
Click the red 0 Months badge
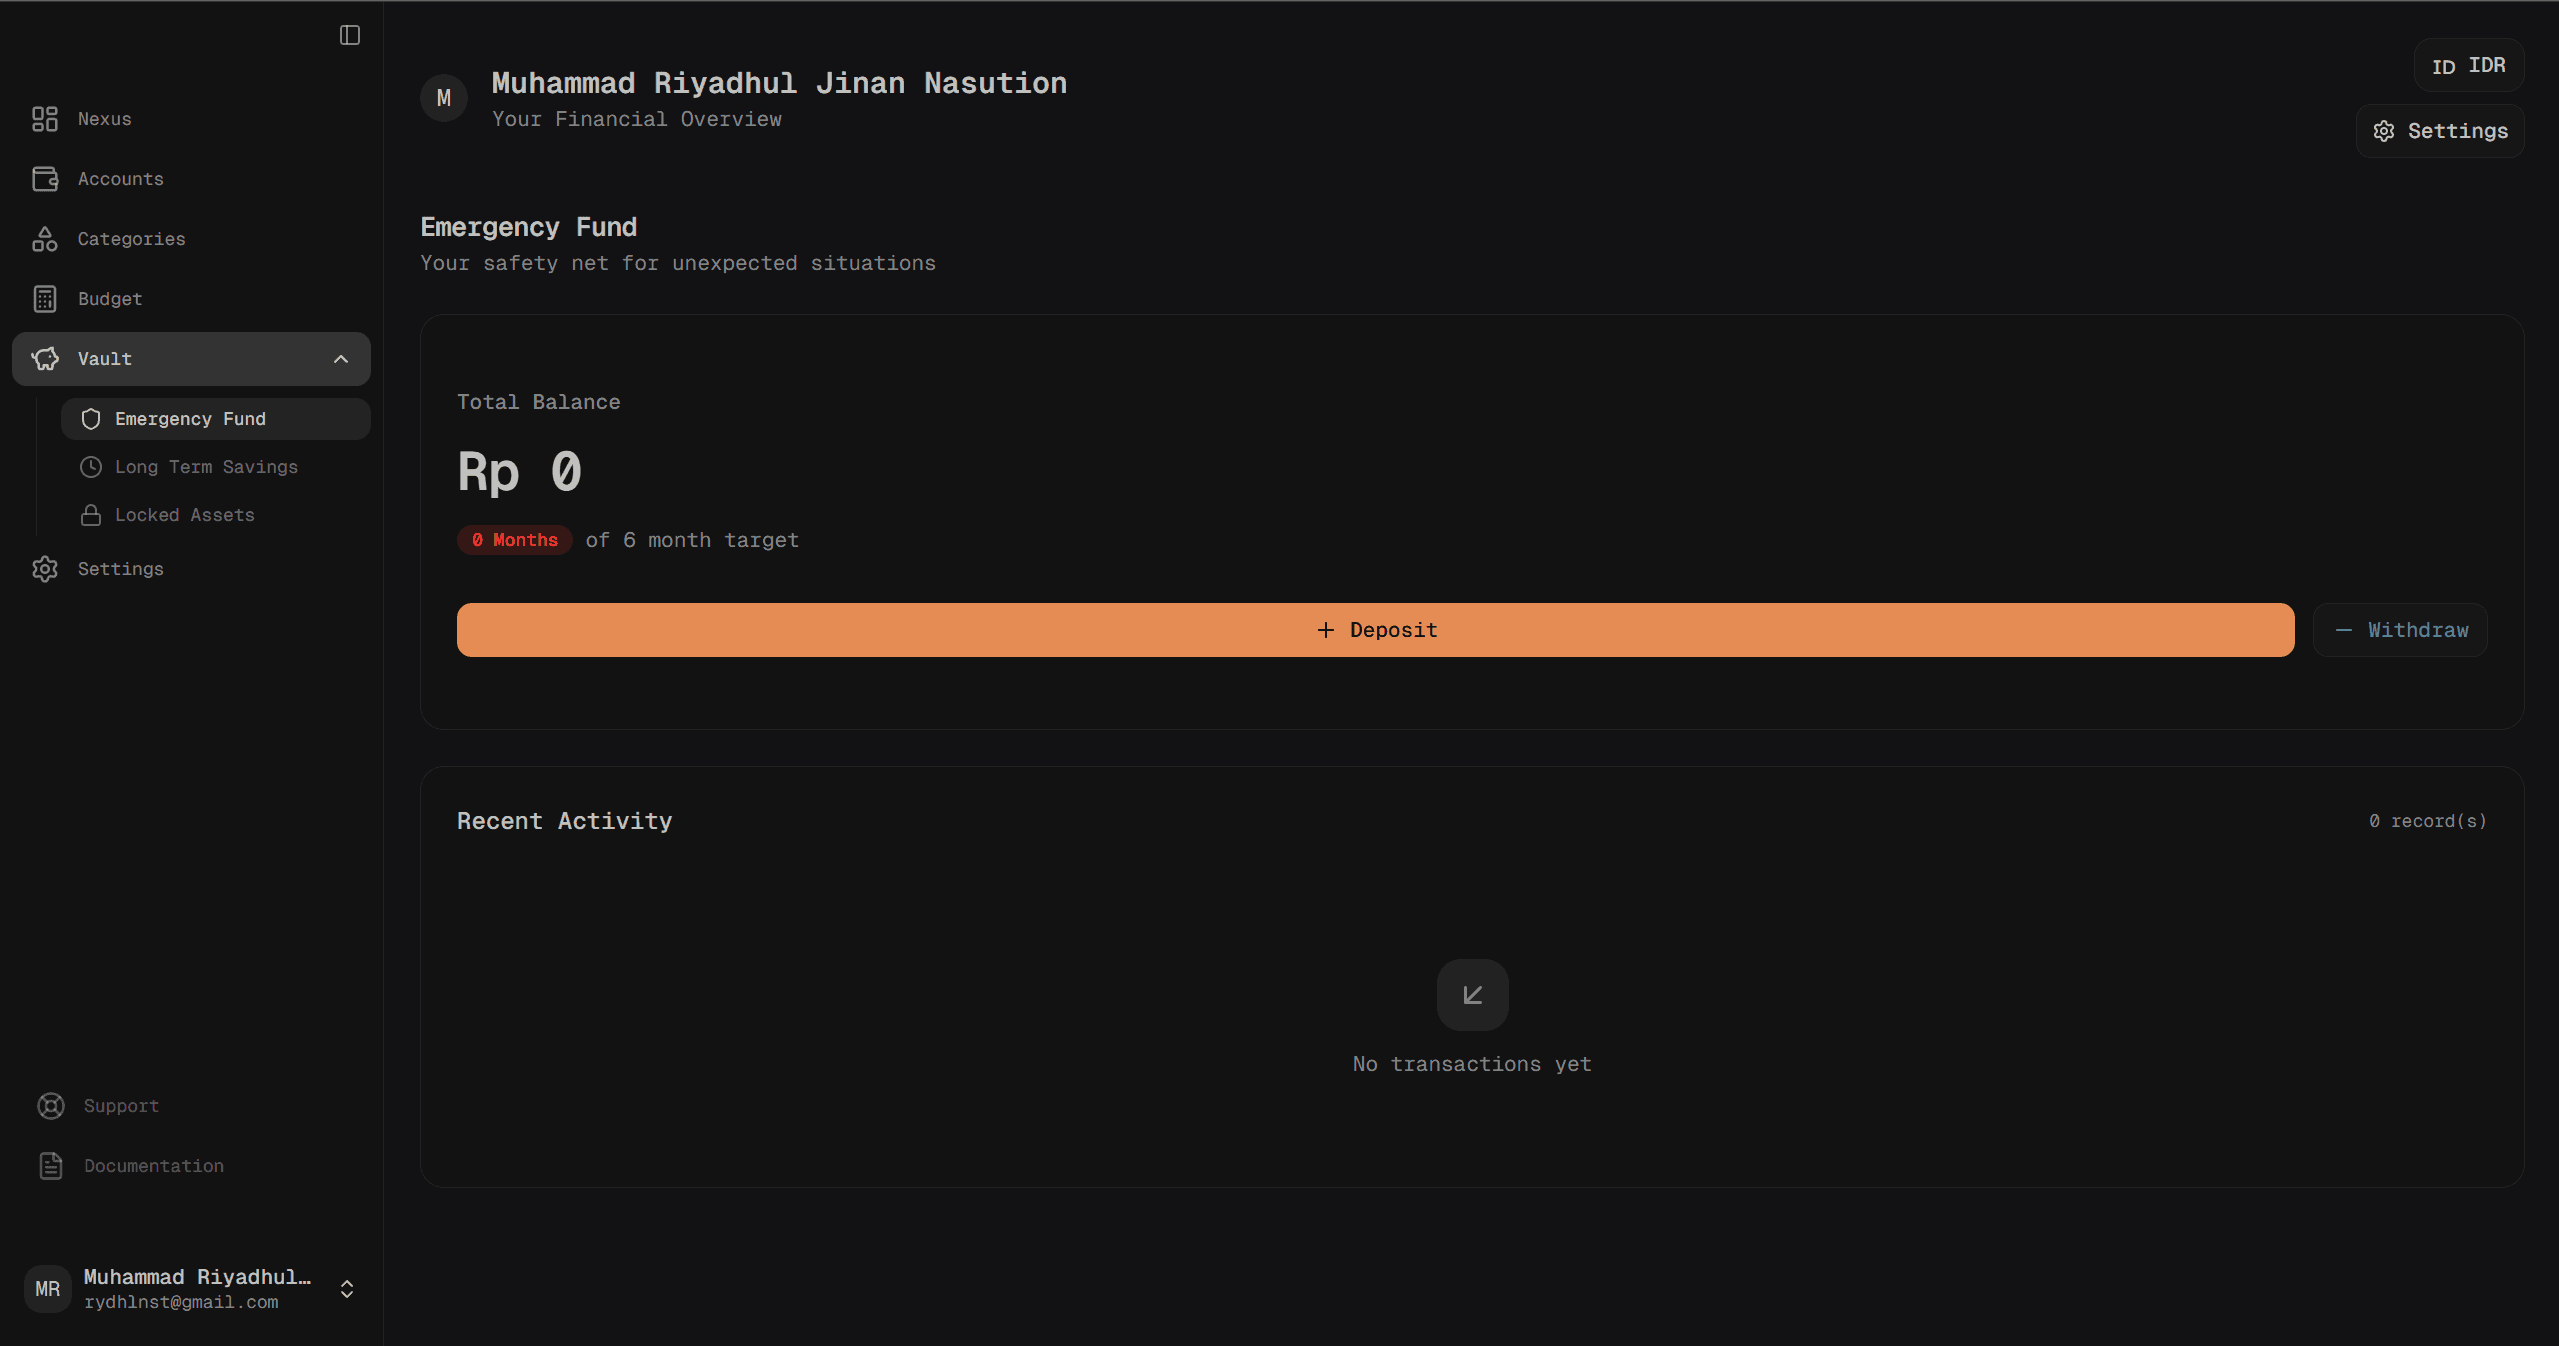(x=514, y=540)
